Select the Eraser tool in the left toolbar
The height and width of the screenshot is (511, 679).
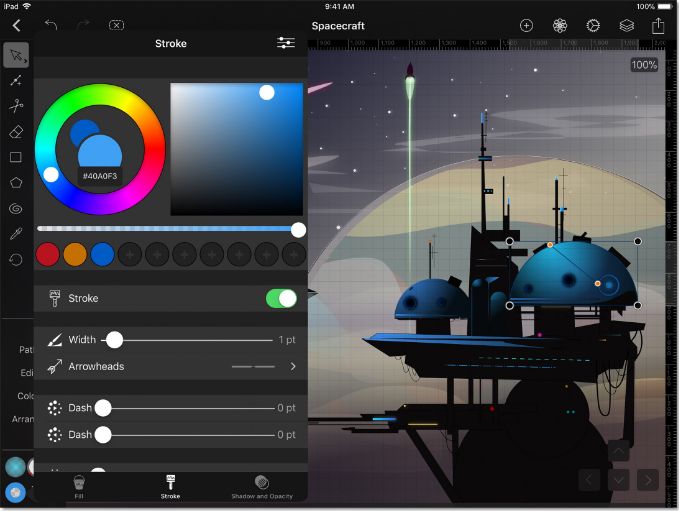tap(16, 132)
